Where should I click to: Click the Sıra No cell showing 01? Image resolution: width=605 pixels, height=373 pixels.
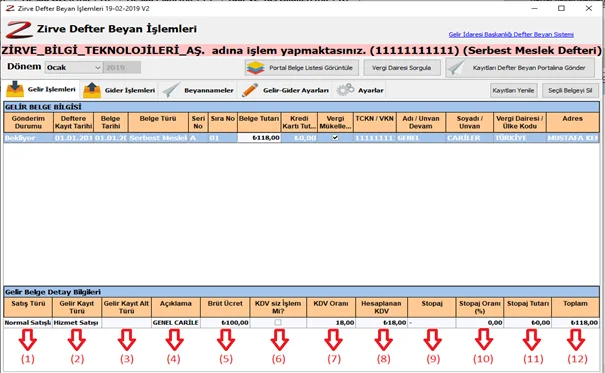(x=223, y=138)
